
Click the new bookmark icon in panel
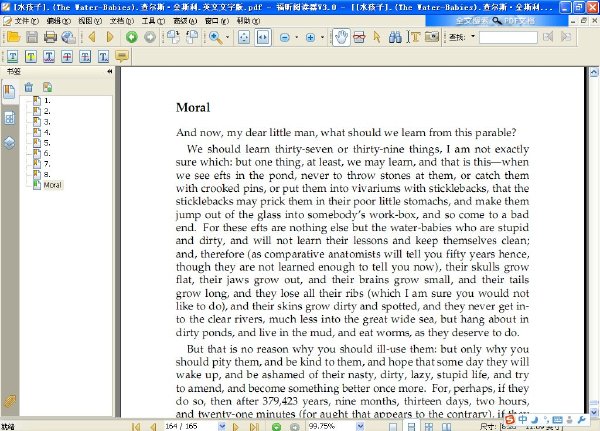47,87
